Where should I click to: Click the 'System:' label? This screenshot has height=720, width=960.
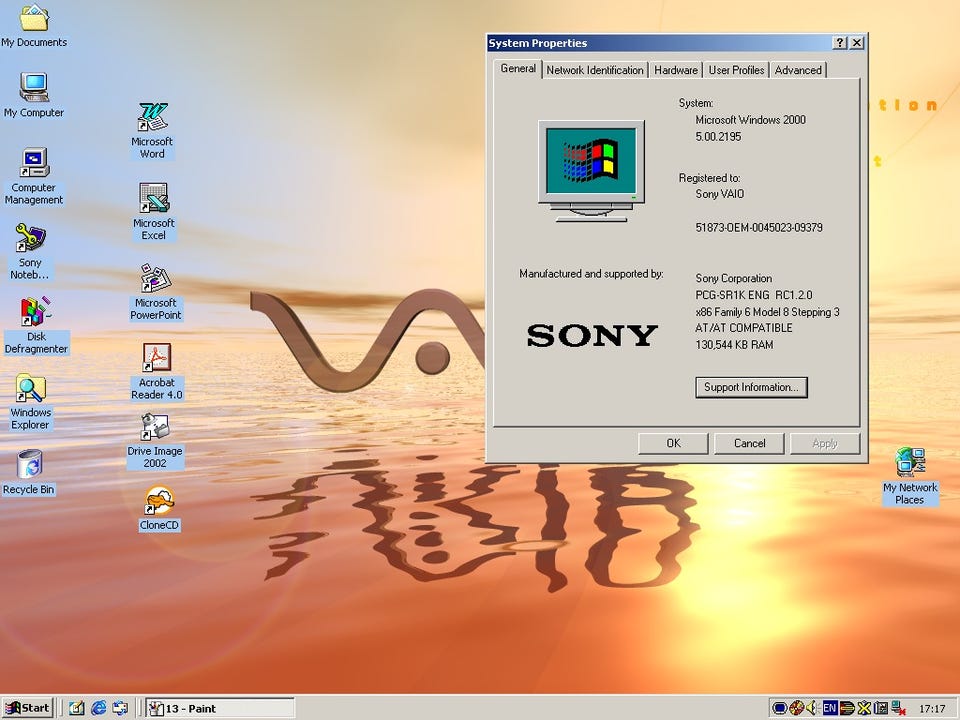[696, 103]
